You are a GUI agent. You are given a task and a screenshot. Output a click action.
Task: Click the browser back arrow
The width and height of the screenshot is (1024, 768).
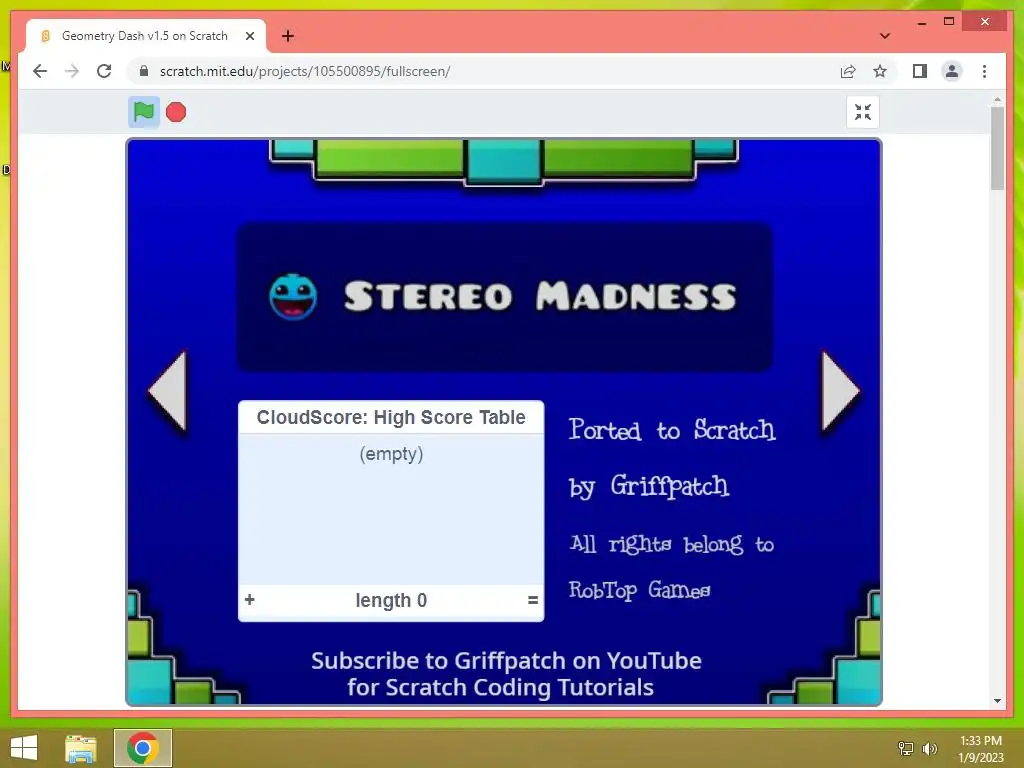click(x=40, y=71)
